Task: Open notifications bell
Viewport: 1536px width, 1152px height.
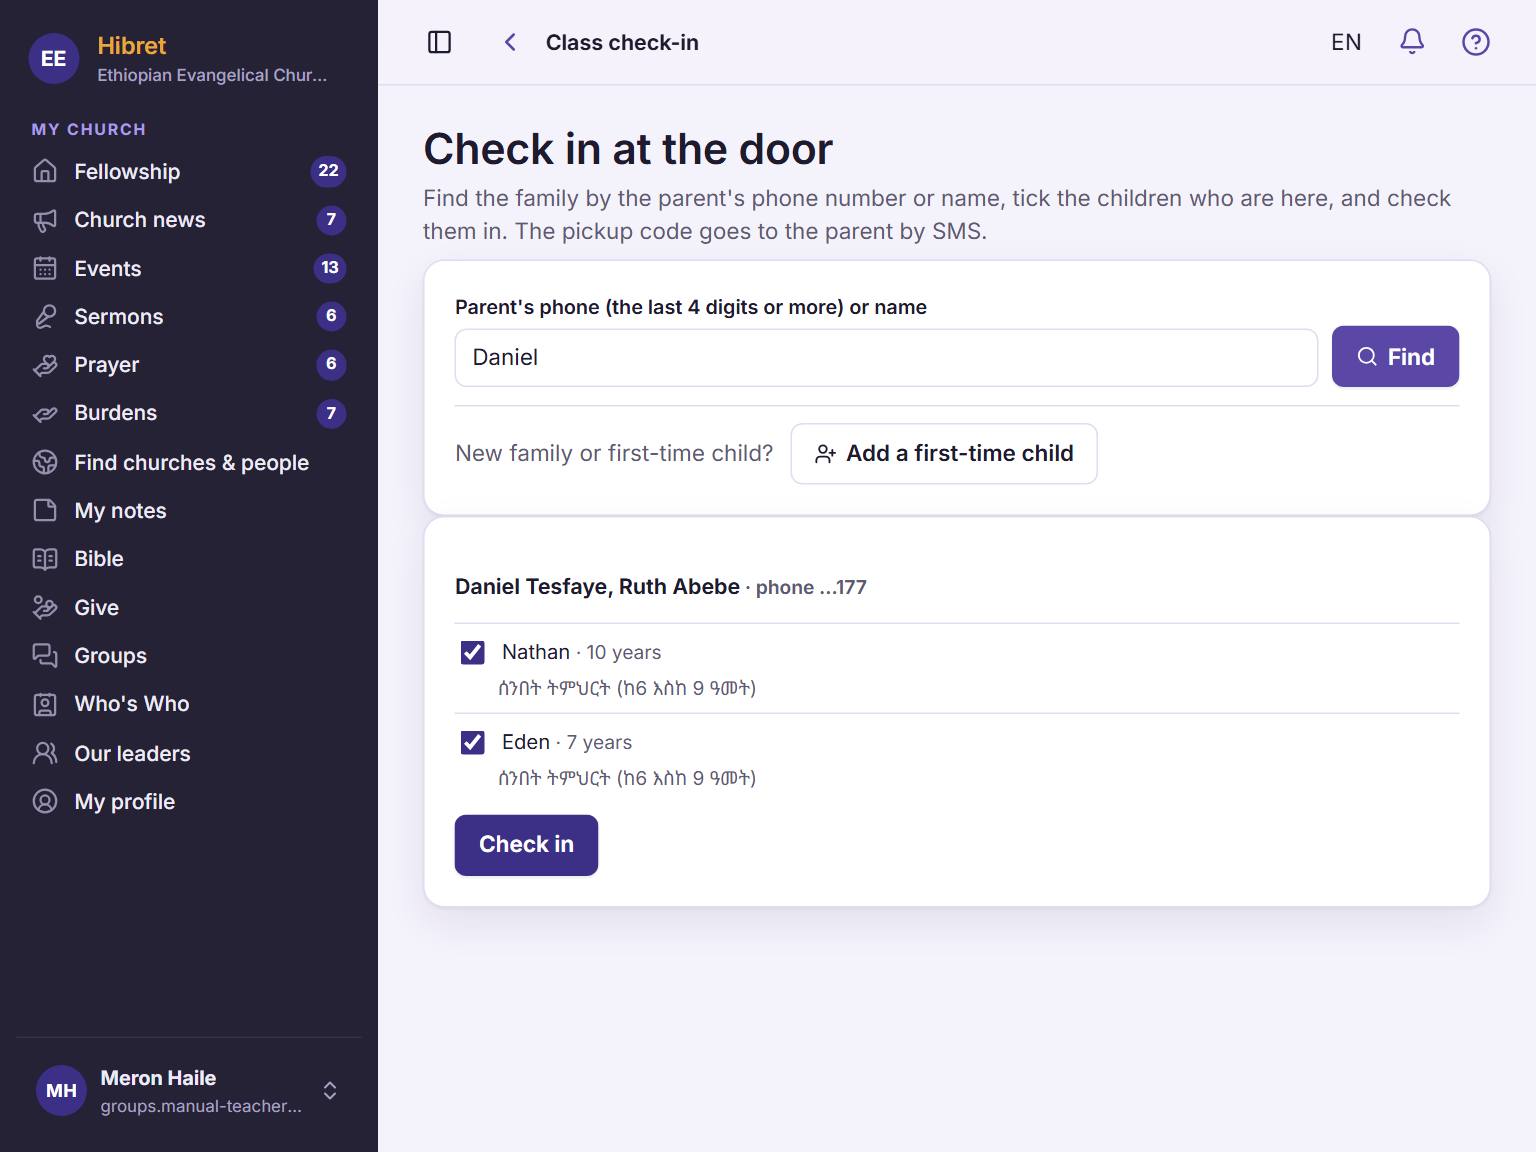Action: [x=1411, y=42]
